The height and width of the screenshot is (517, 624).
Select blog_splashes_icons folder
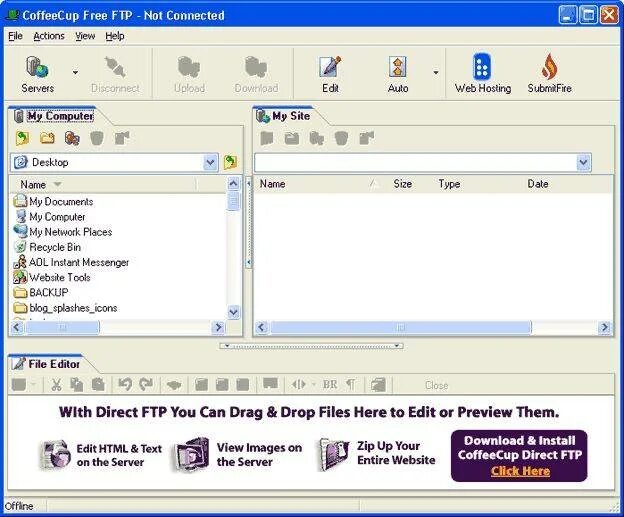[x=65, y=308]
